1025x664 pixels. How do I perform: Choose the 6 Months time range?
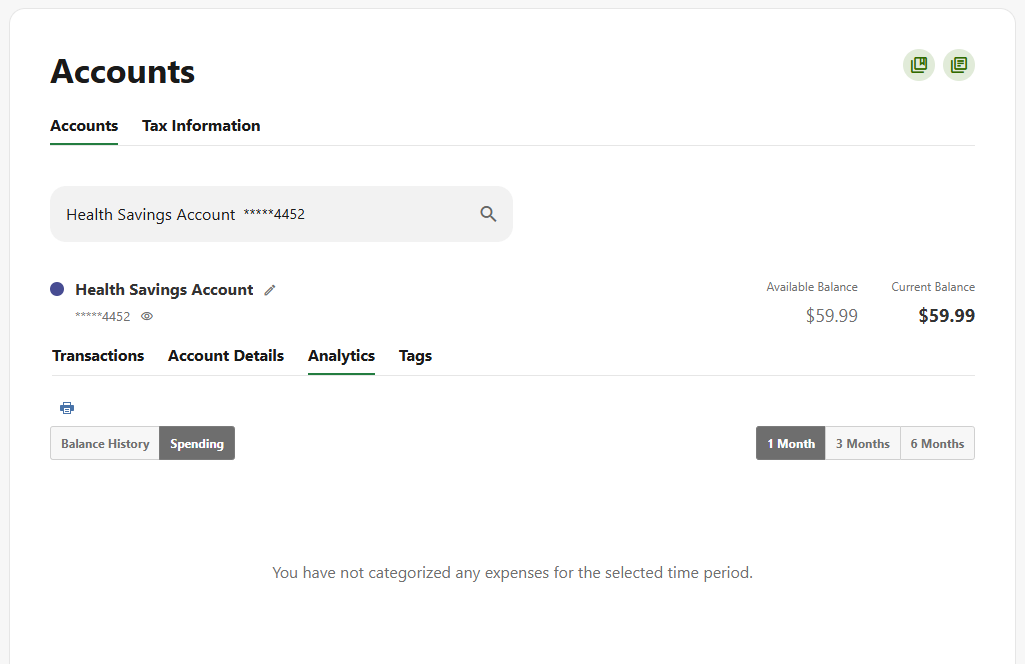tap(937, 443)
